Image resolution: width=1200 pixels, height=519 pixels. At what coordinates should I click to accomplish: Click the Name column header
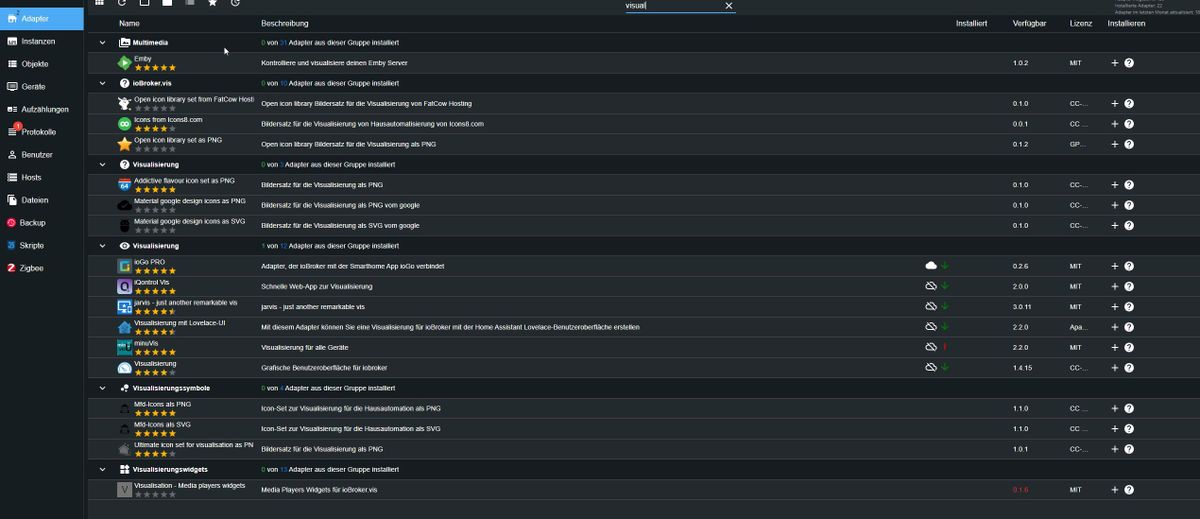[129, 23]
